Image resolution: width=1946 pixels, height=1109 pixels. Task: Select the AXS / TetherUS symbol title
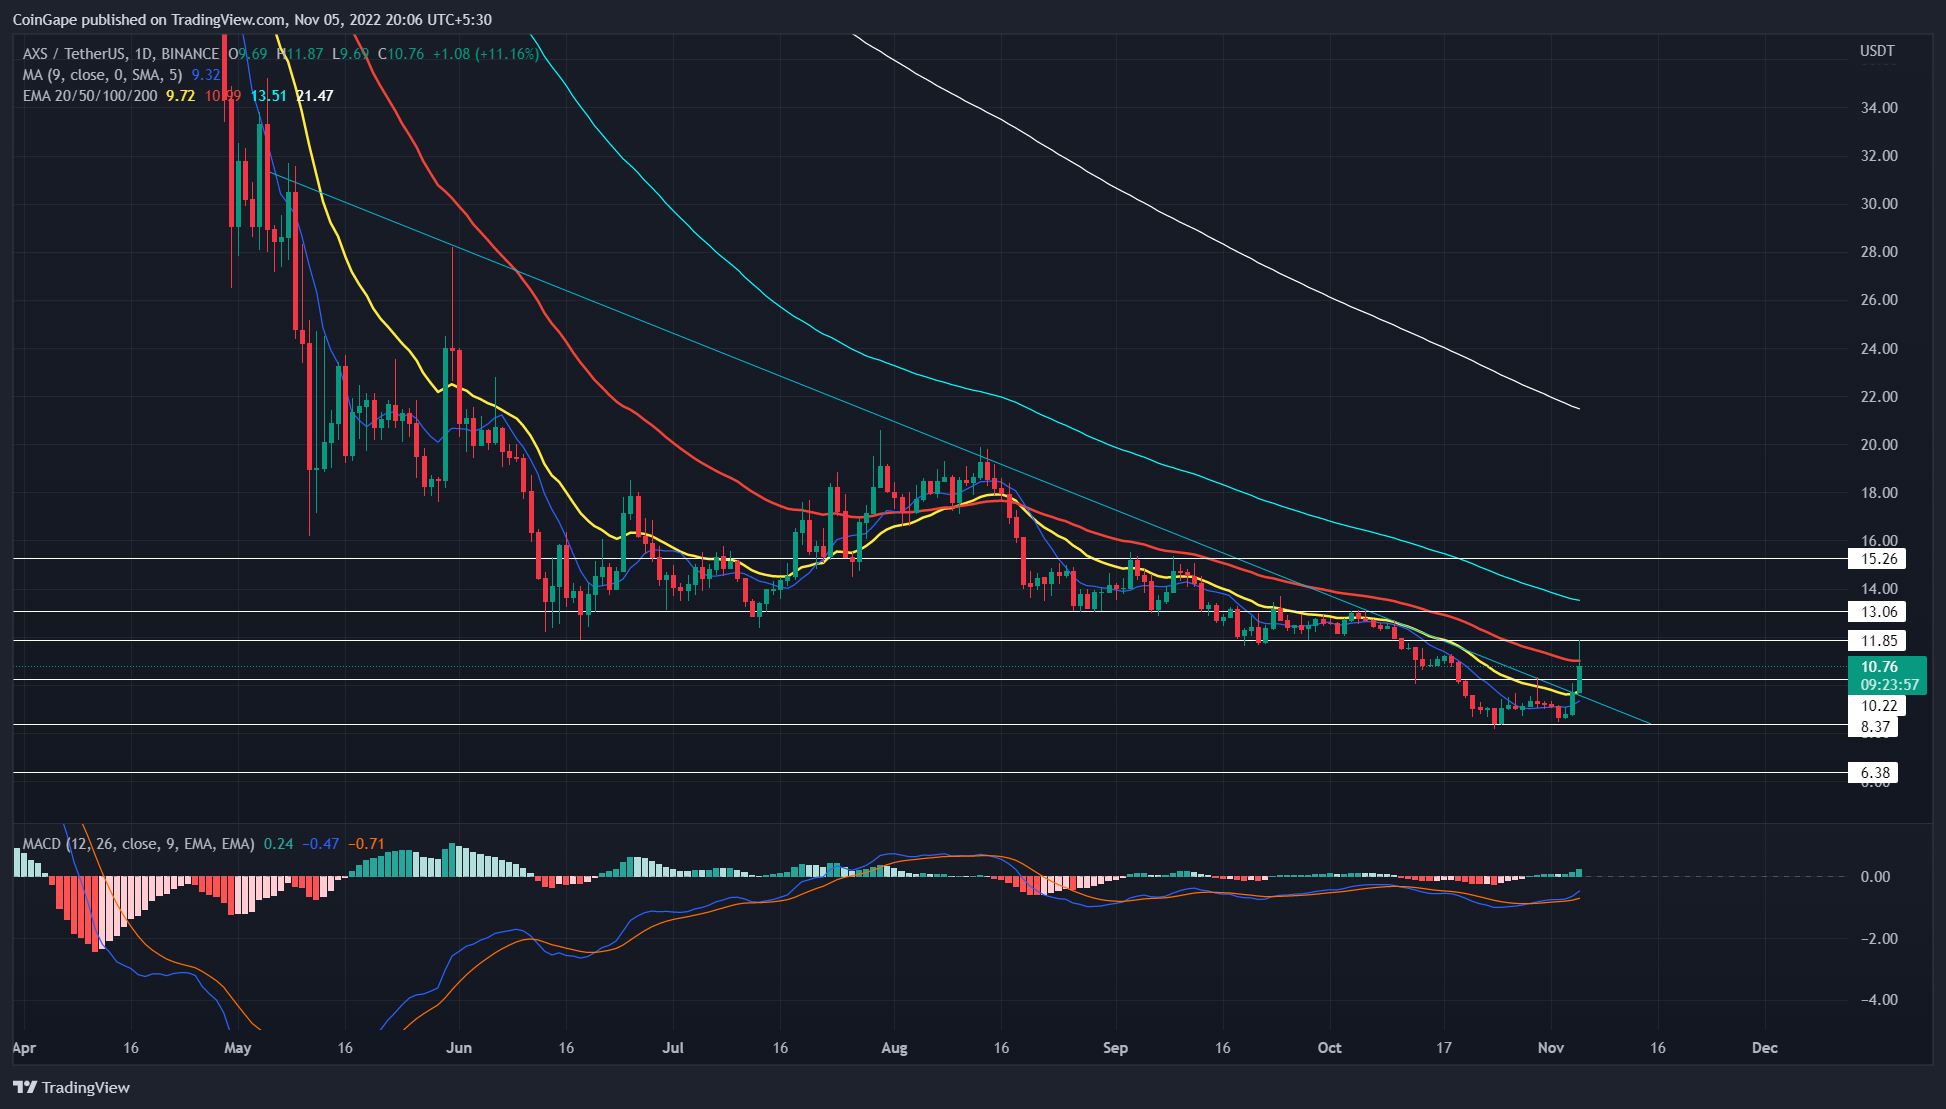tap(120, 54)
